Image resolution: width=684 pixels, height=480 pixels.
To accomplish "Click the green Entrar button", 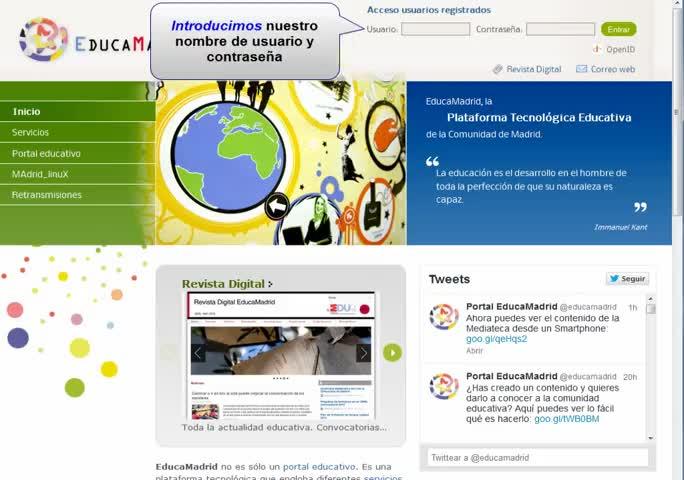I will (x=619, y=29).
